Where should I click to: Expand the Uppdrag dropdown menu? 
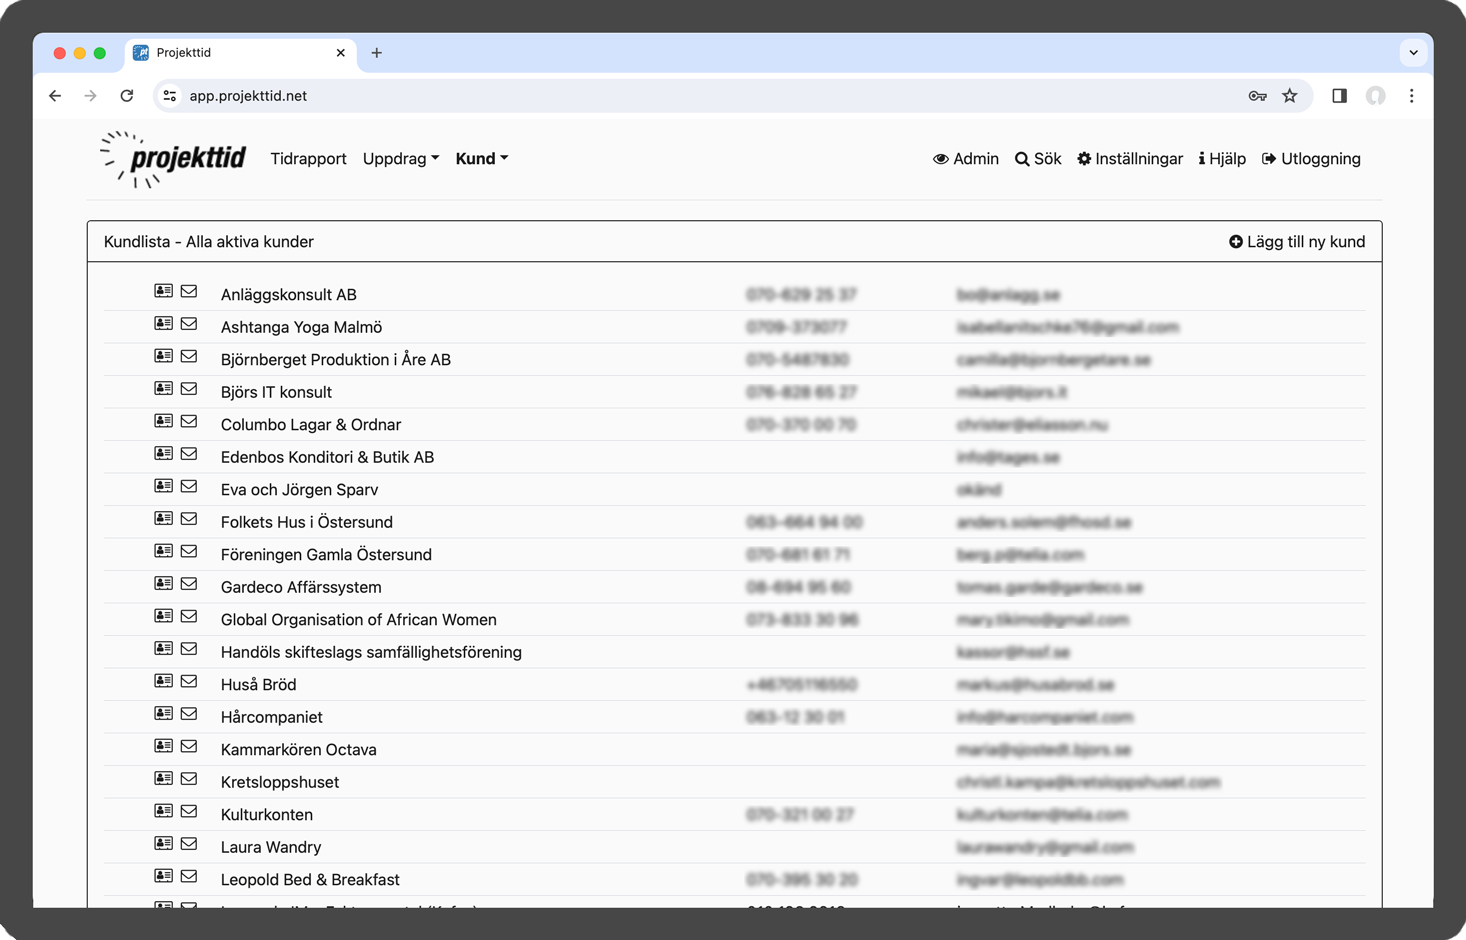pyautogui.click(x=400, y=159)
